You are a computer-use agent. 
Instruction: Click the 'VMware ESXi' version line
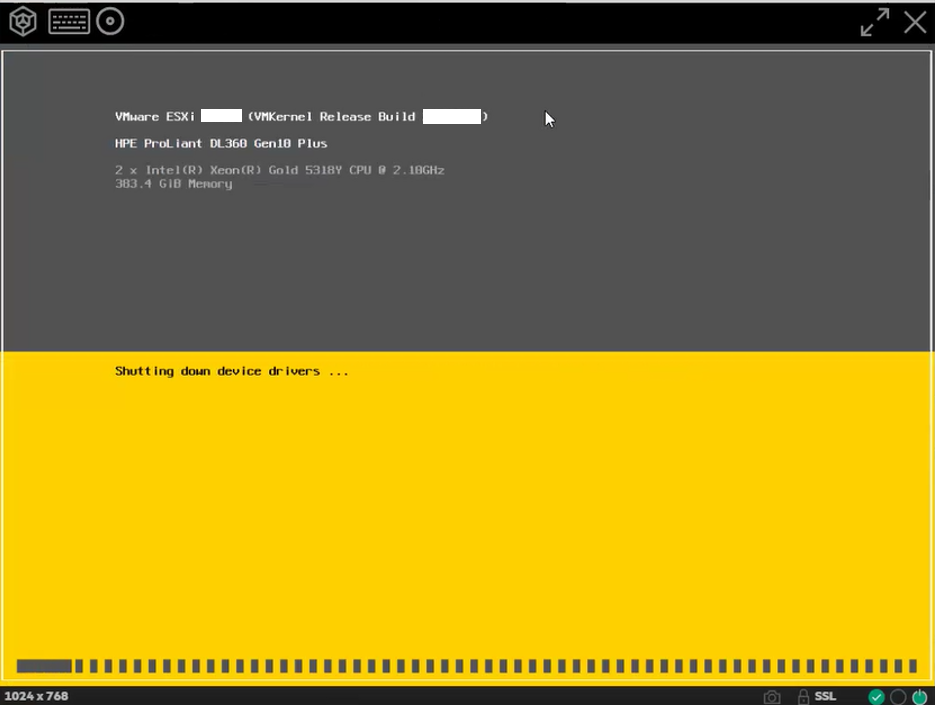[301, 116]
